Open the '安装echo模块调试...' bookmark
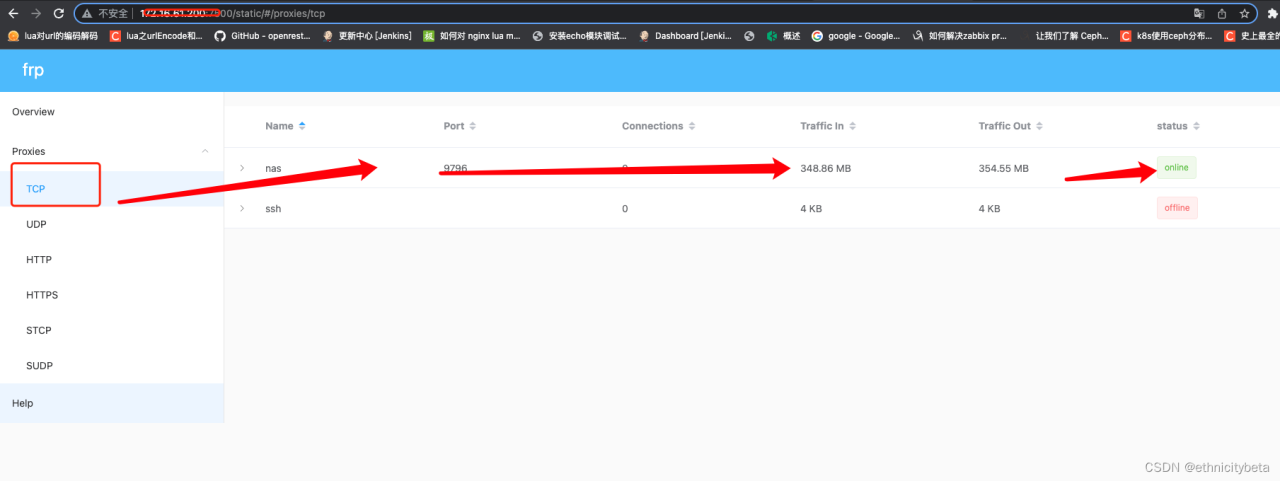 tap(580, 35)
